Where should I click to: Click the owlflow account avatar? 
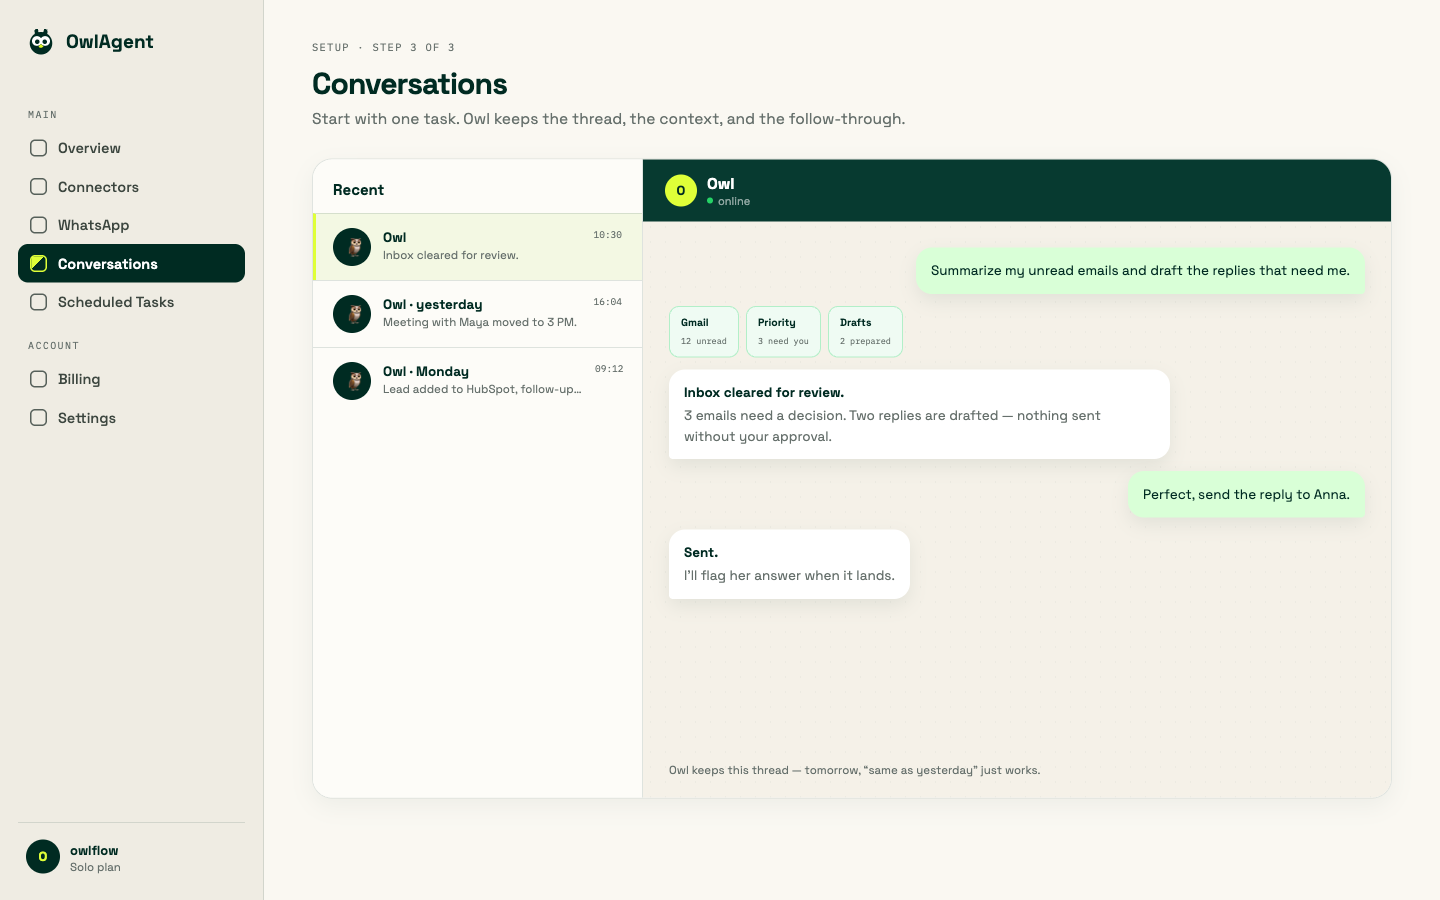(43, 857)
